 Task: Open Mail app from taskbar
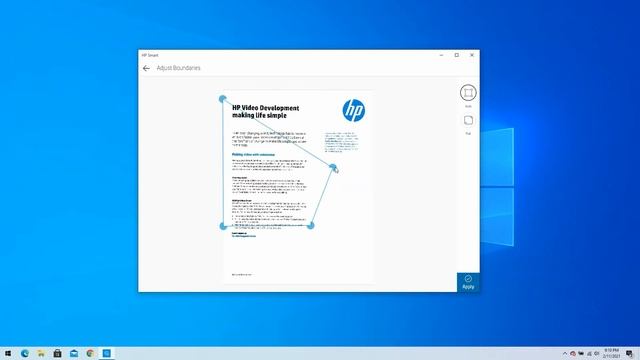tap(74, 353)
